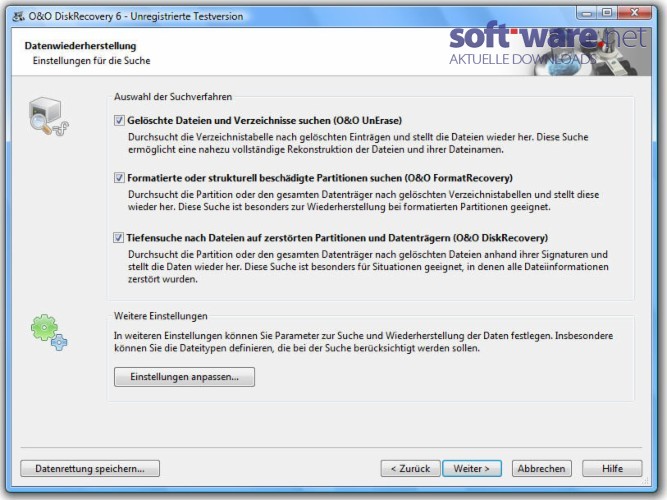Click 'Einstellungen für die Suche' subtitle
Screen dimensions: 667x500
91,60
